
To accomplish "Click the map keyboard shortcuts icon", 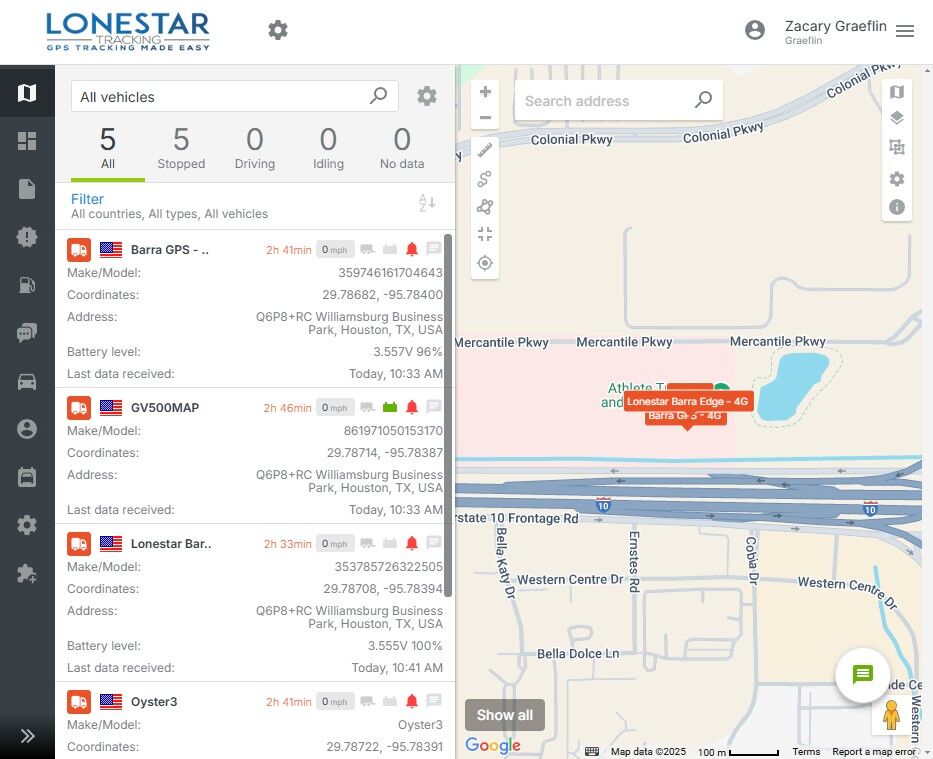I will point(591,751).
